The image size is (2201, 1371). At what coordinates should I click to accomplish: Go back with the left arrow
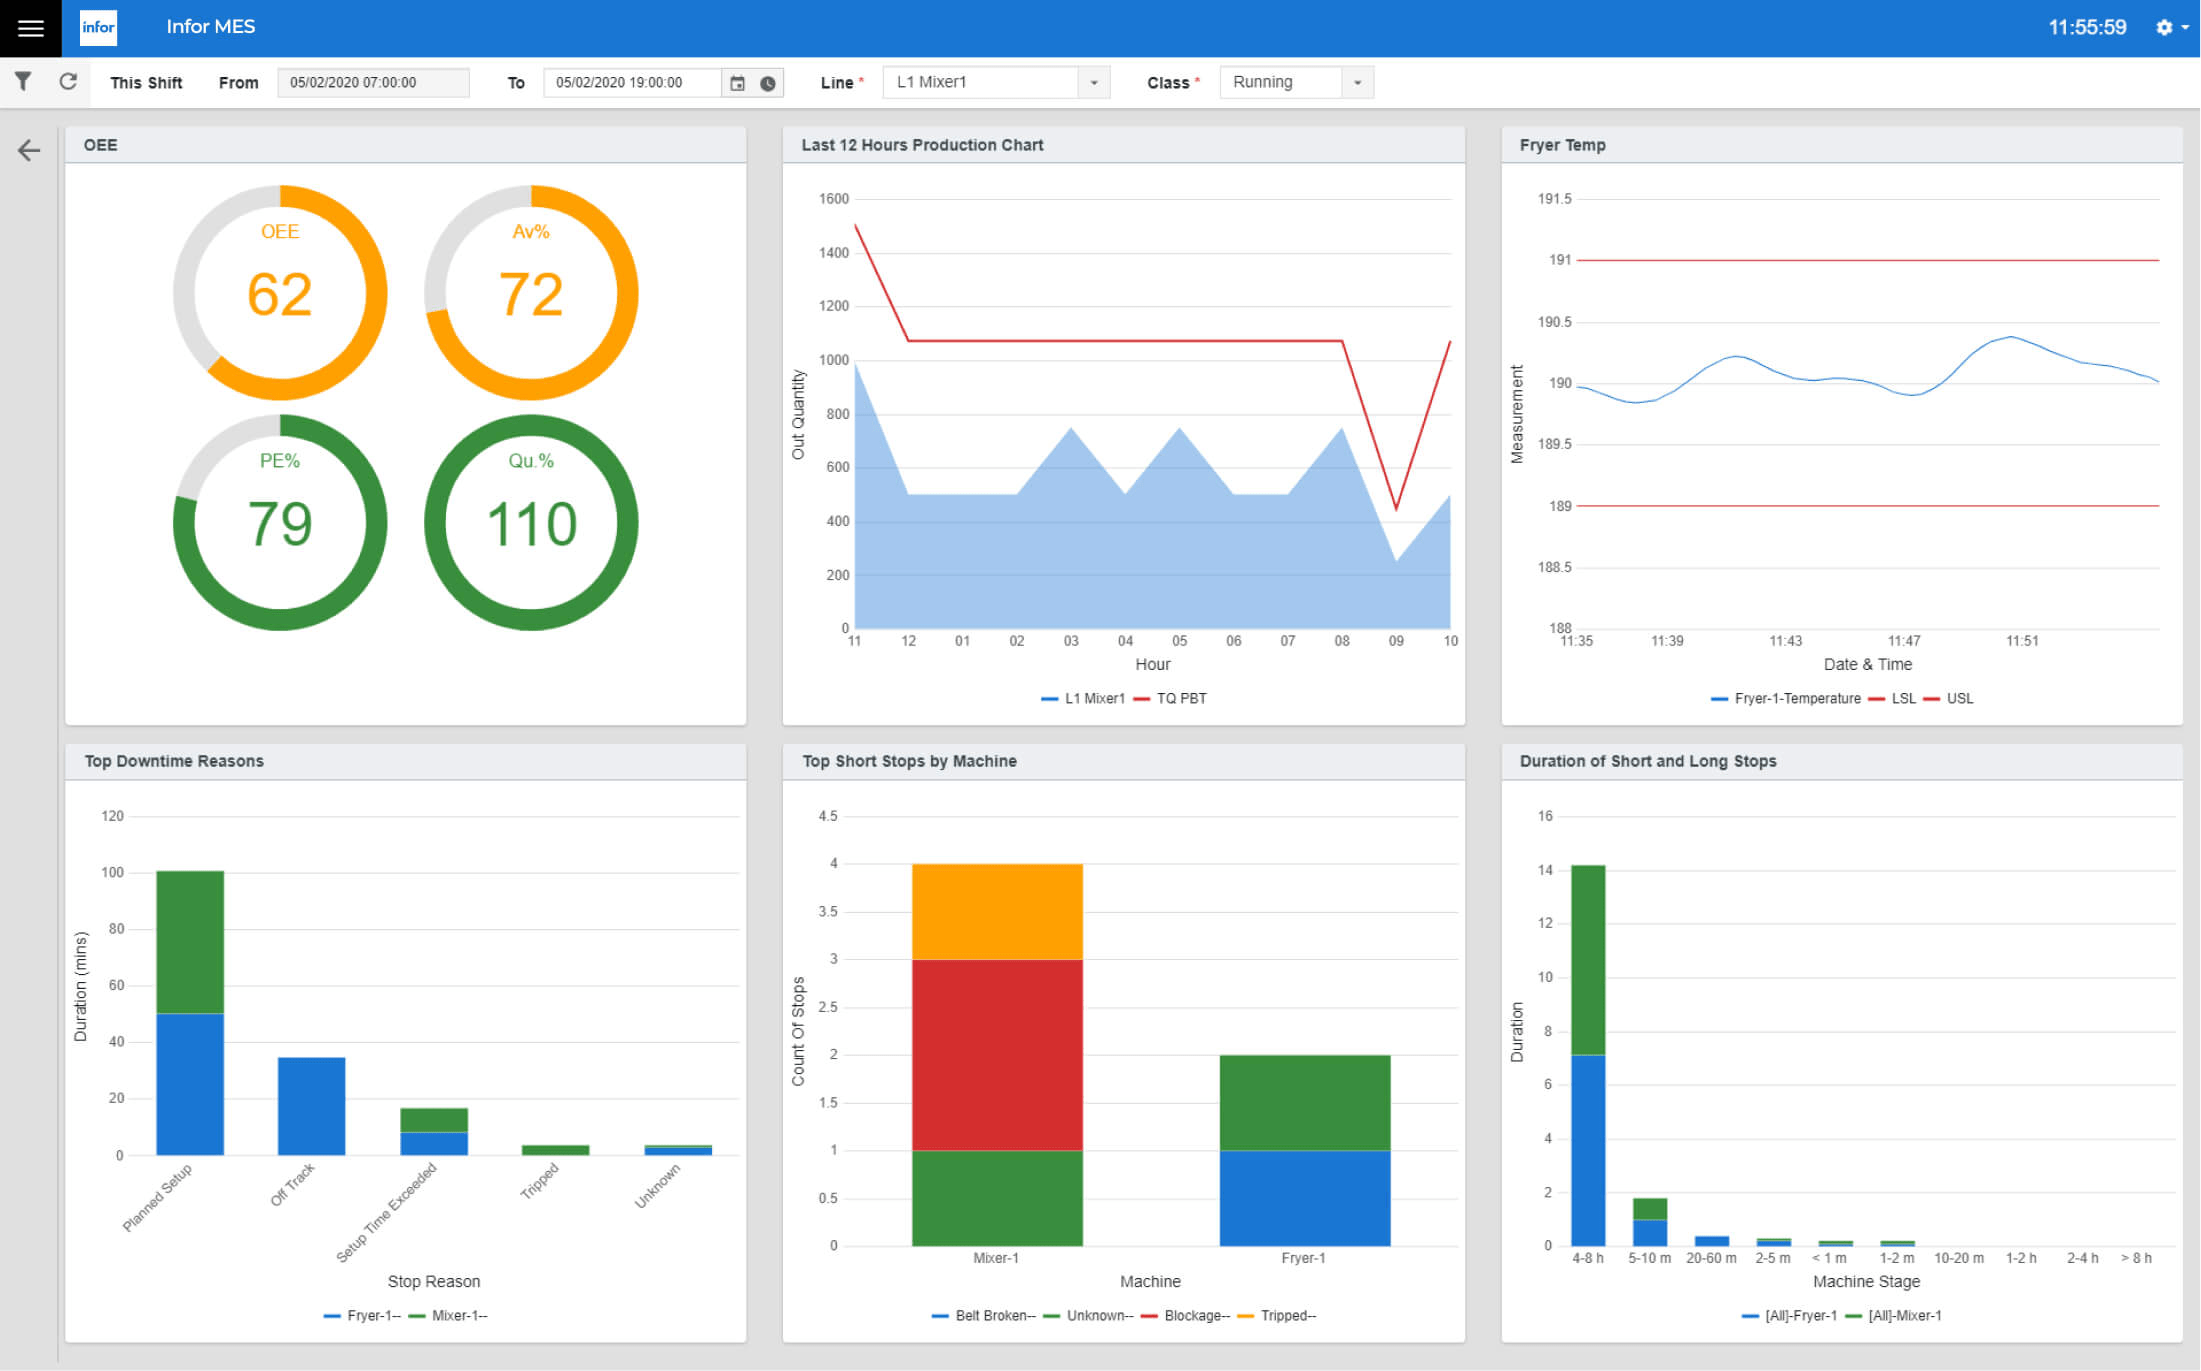(x=28, y=151)
